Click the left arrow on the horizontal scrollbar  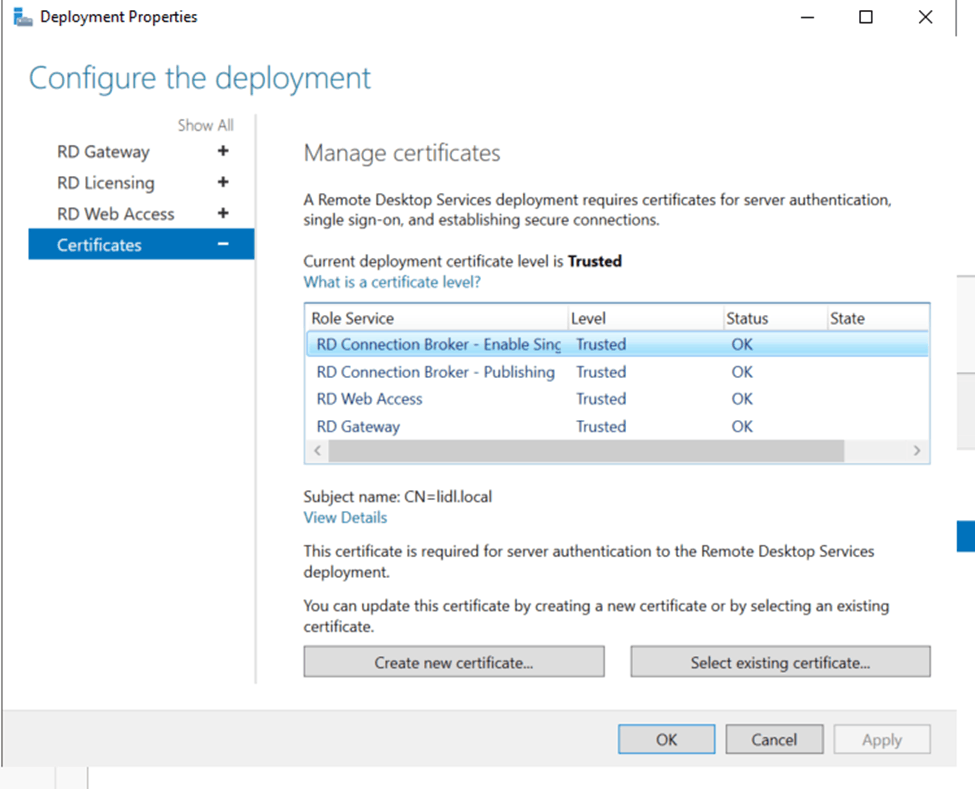316,452
